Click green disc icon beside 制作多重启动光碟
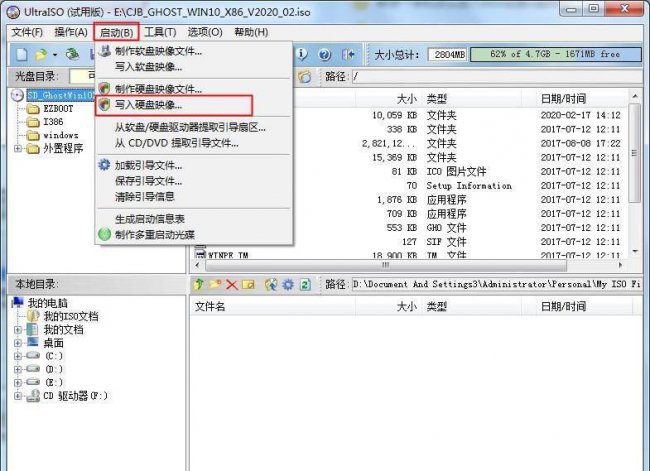This screenshot has width=650, height=471. point(104,234)
